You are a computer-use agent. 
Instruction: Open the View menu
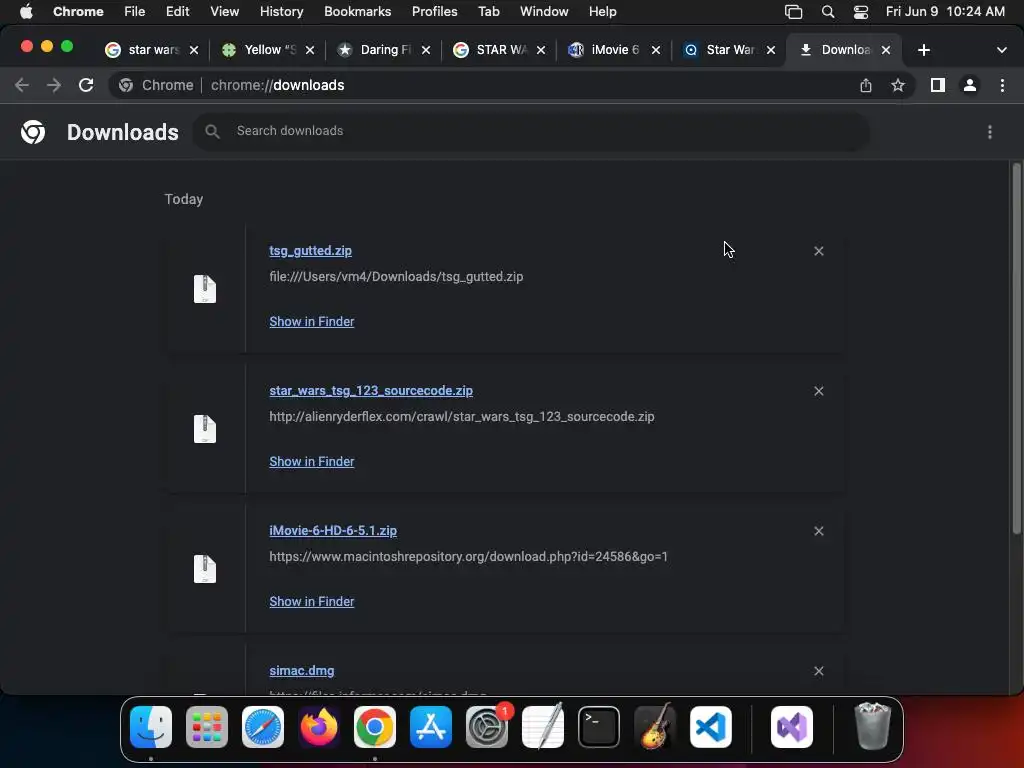pyautogui.click(x=224, y=11)
